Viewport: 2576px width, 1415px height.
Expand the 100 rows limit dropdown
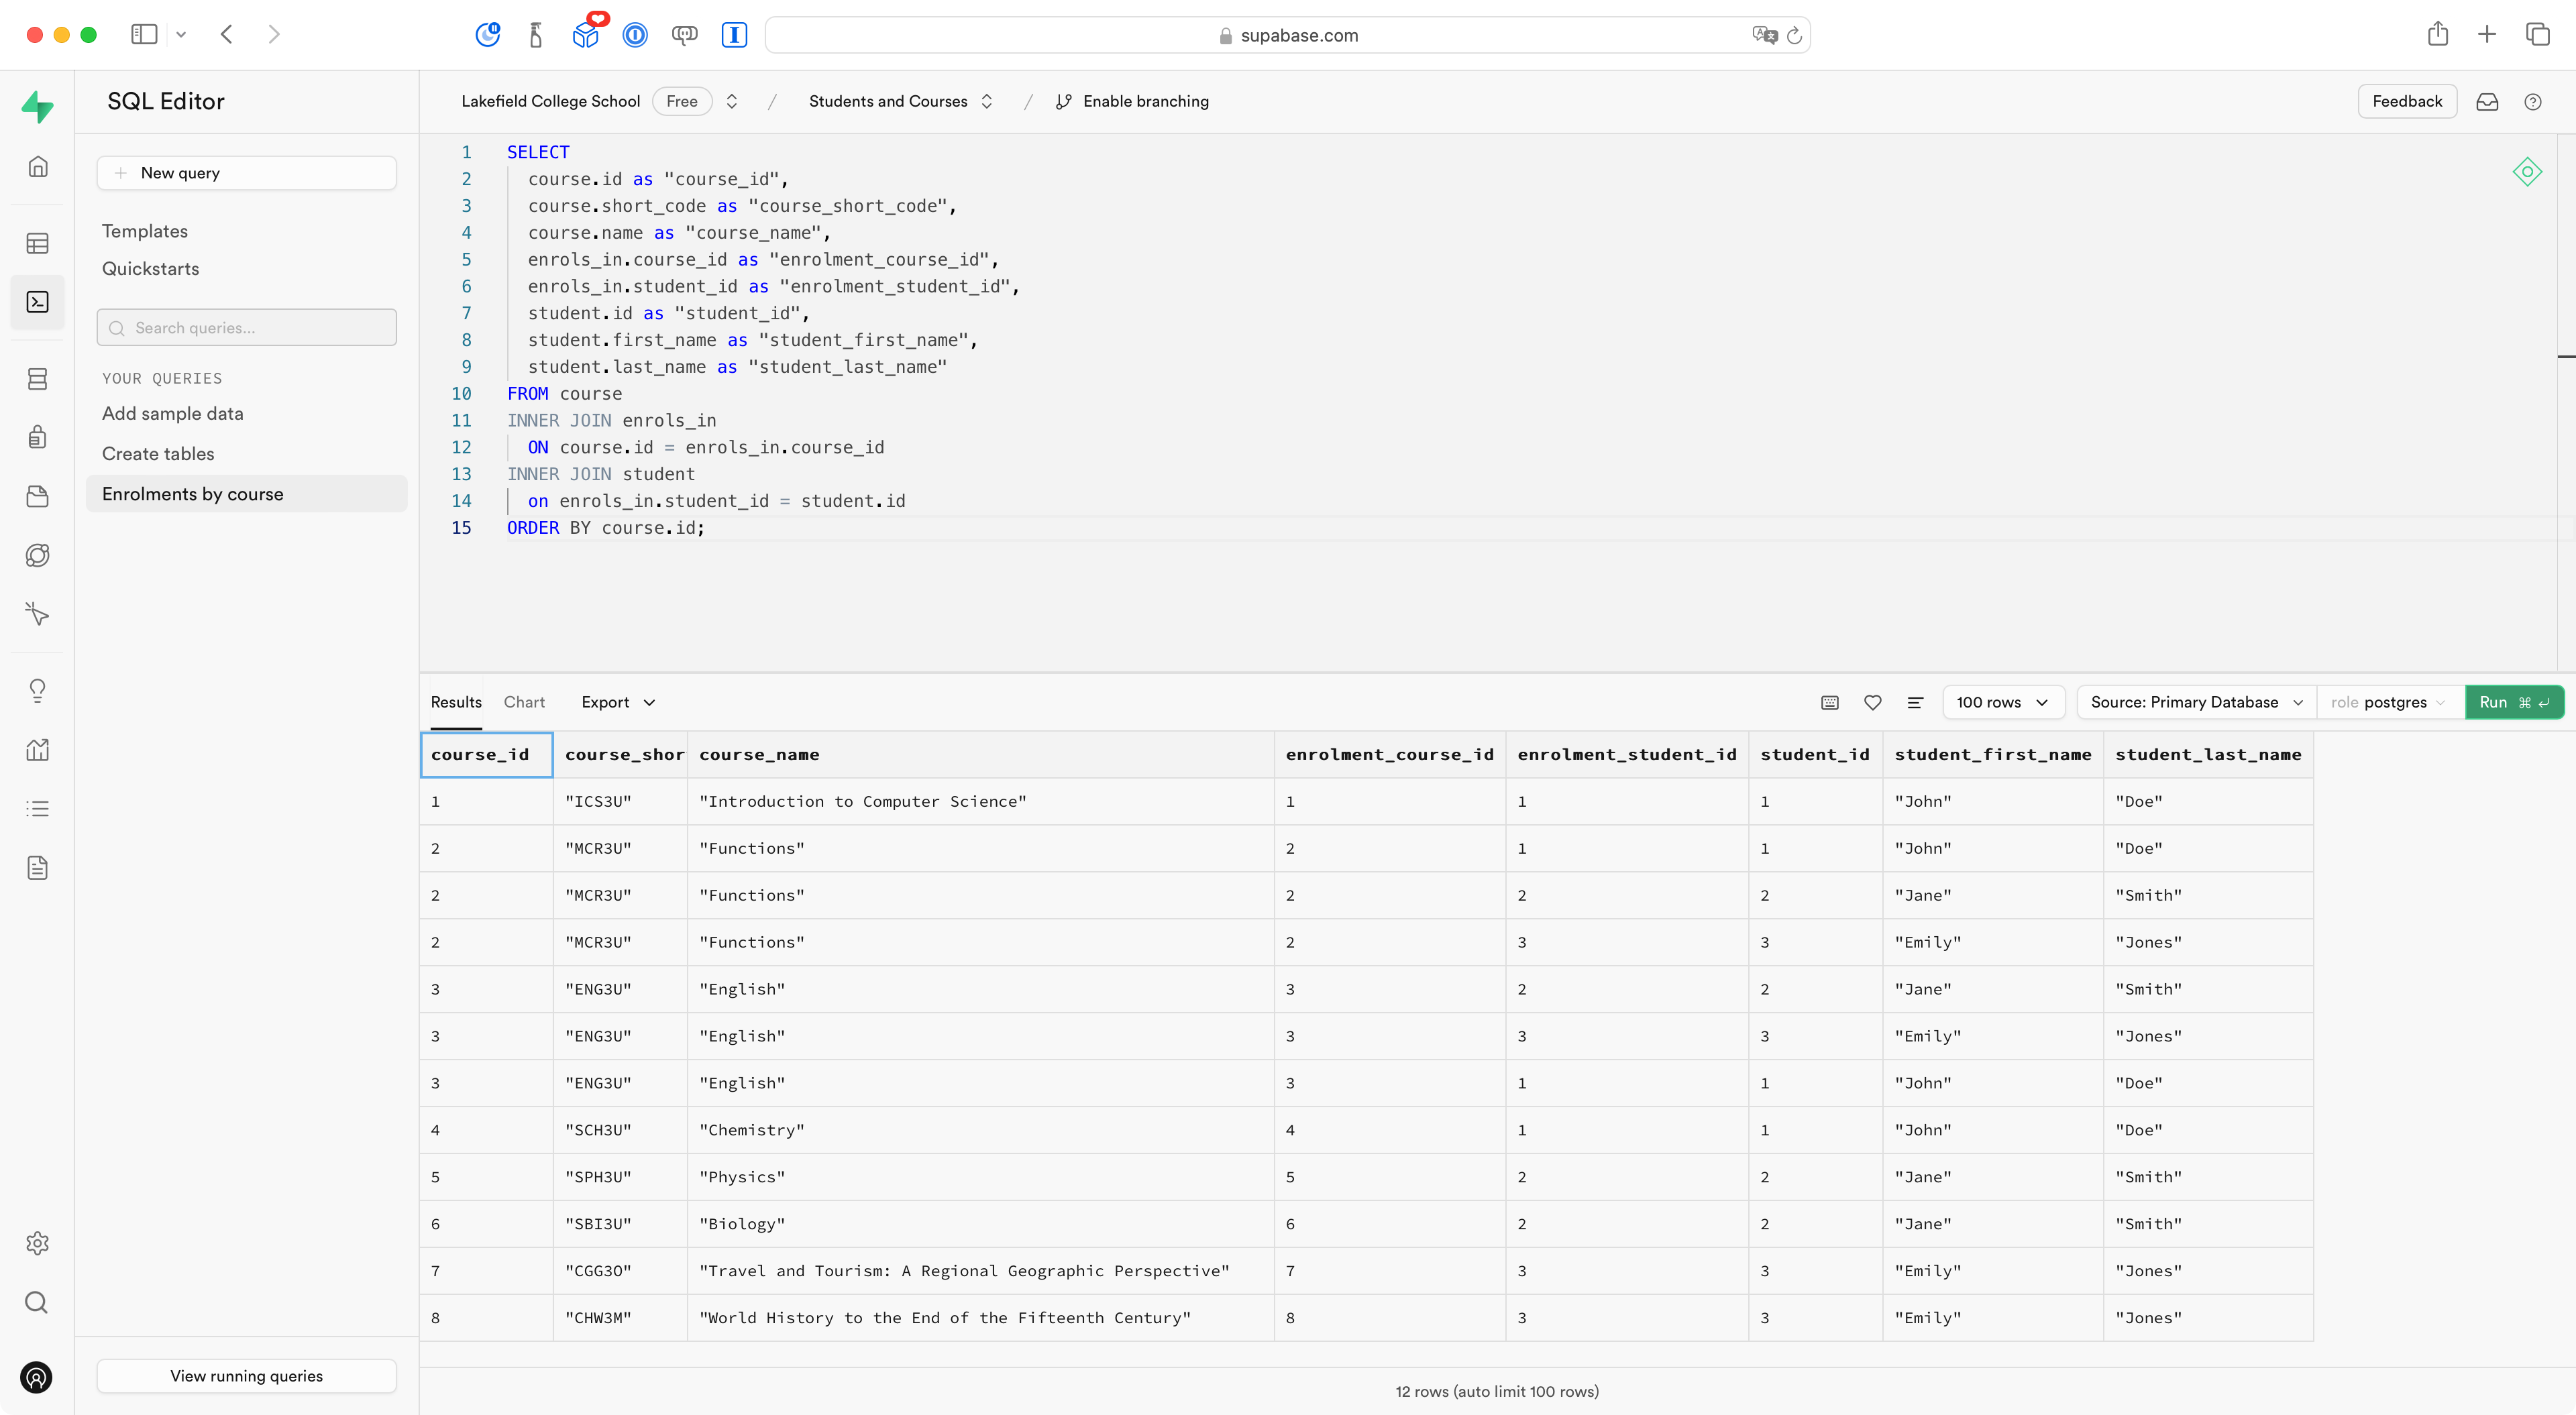click(x=2001, y=702)
